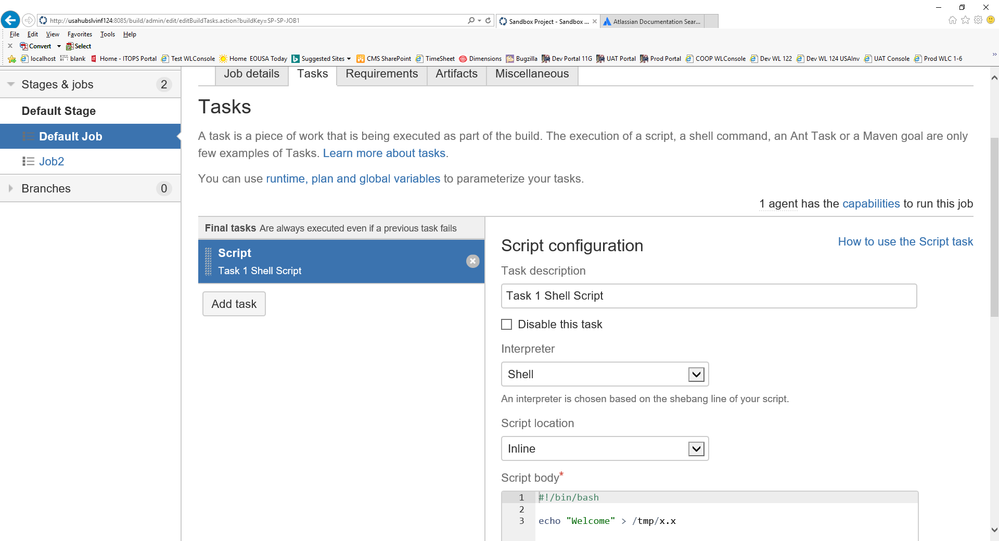
Task: Open Favorites star icon at top right
Action: [965, 20]
